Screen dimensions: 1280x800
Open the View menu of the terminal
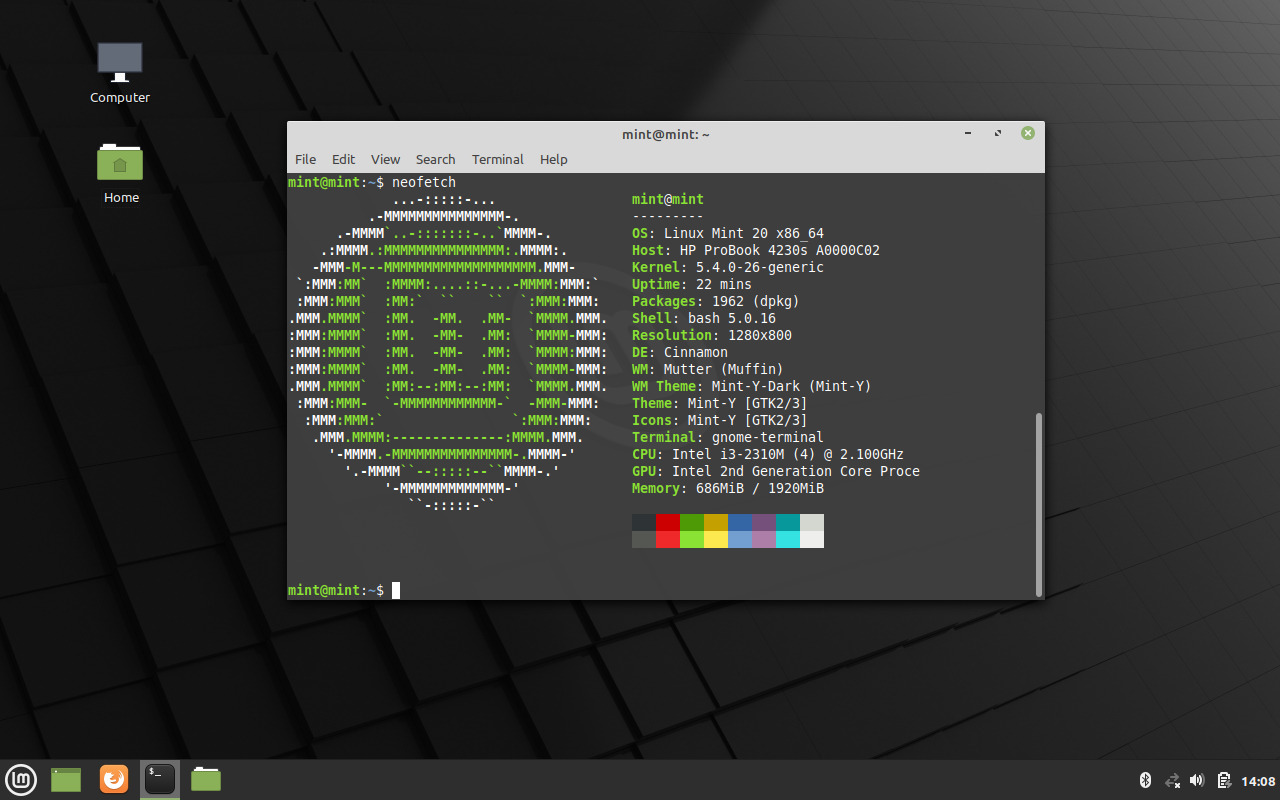[x=385, y=159]
